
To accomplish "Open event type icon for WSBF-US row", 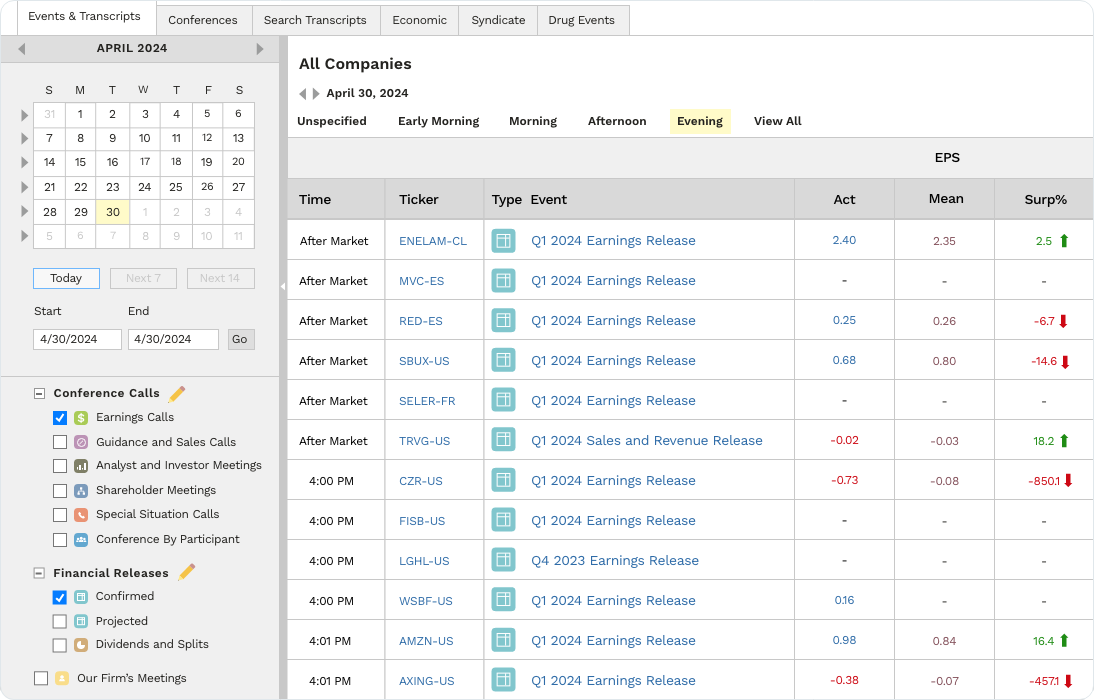I will 503,600.
